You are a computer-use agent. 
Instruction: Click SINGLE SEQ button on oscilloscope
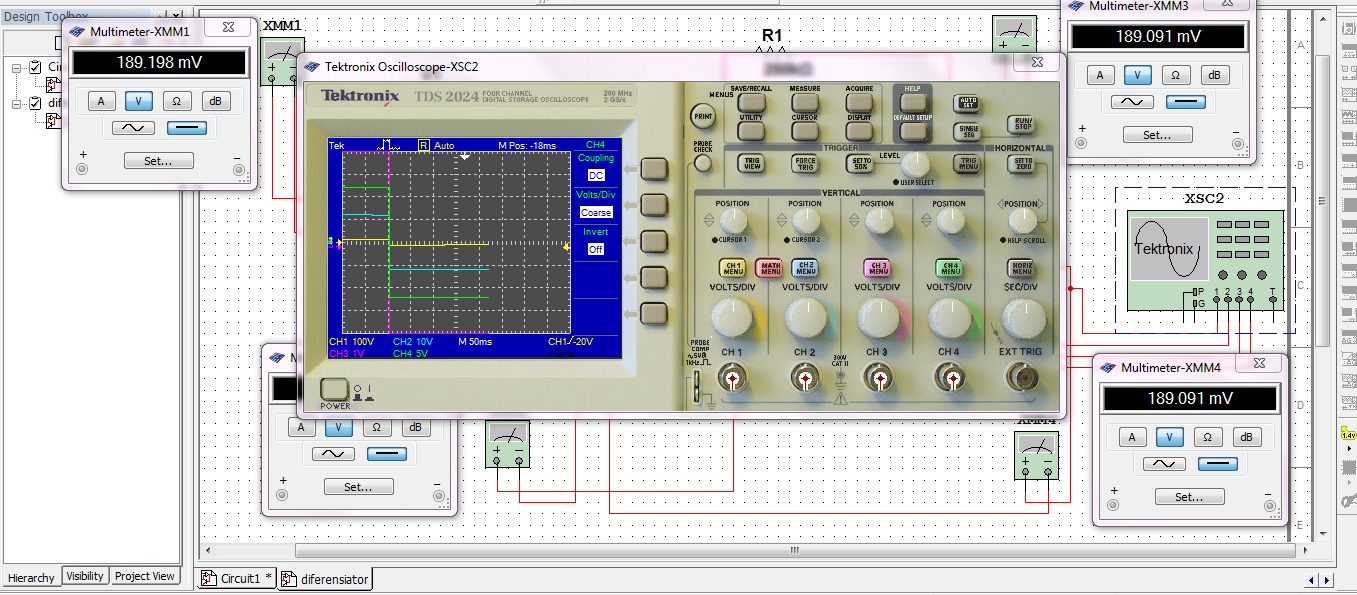coord(968,131)
